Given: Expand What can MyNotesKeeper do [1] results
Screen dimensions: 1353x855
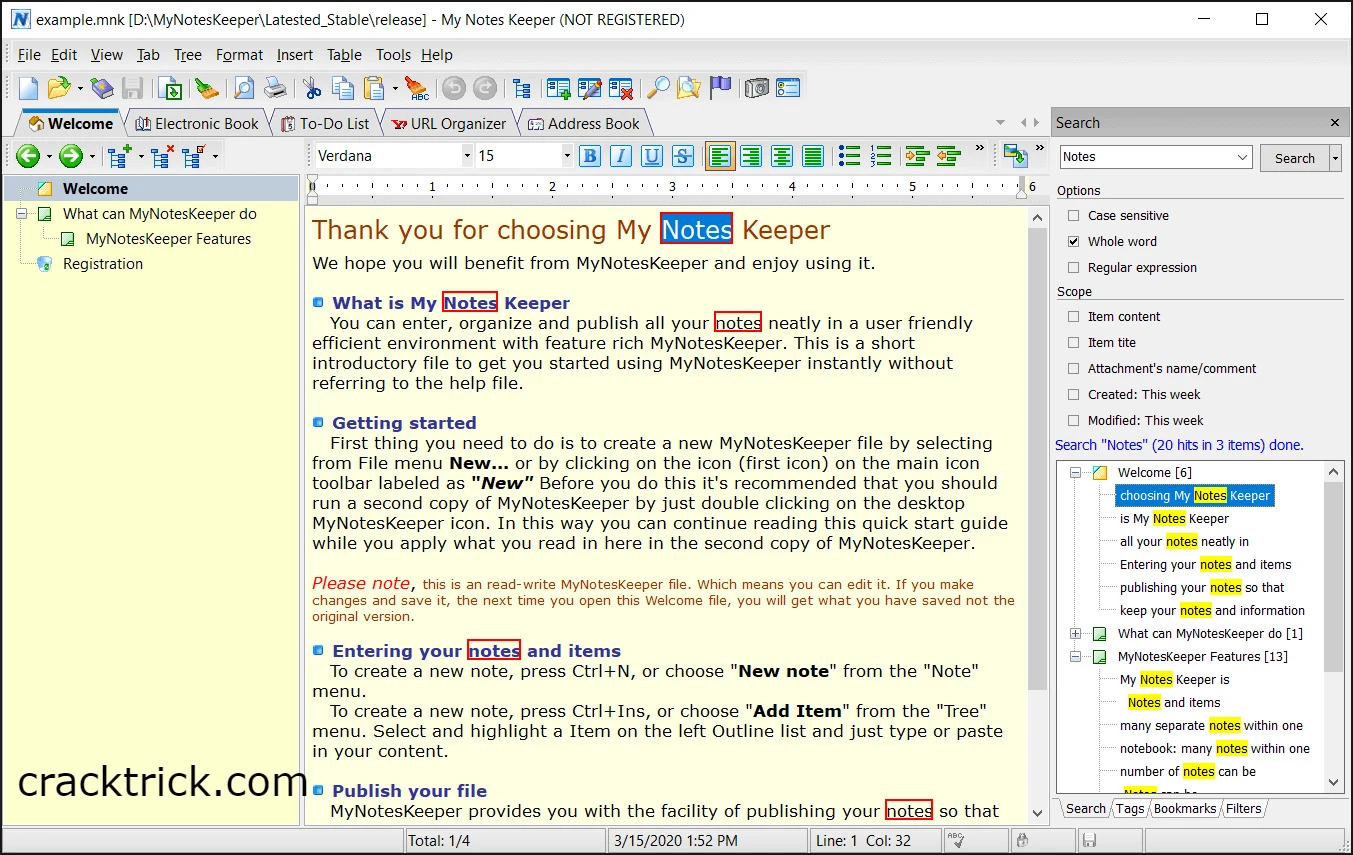Looking at the screenshot, I should click(1076, 633).
